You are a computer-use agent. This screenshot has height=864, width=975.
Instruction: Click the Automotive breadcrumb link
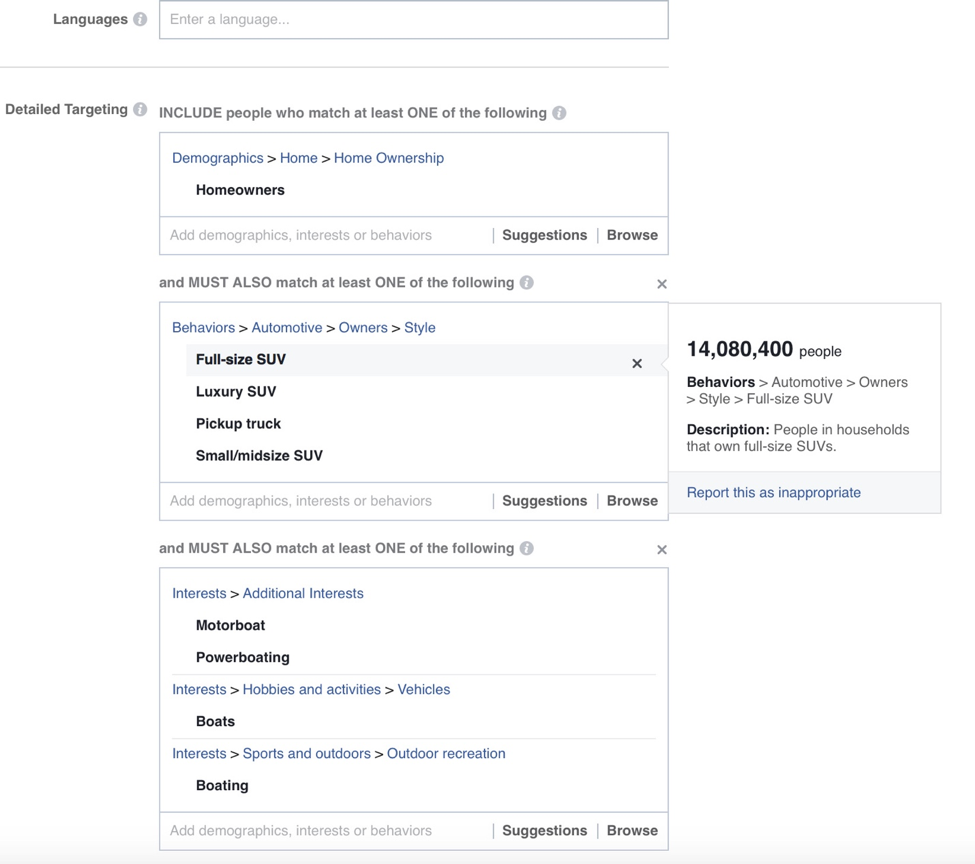[287, 327]
